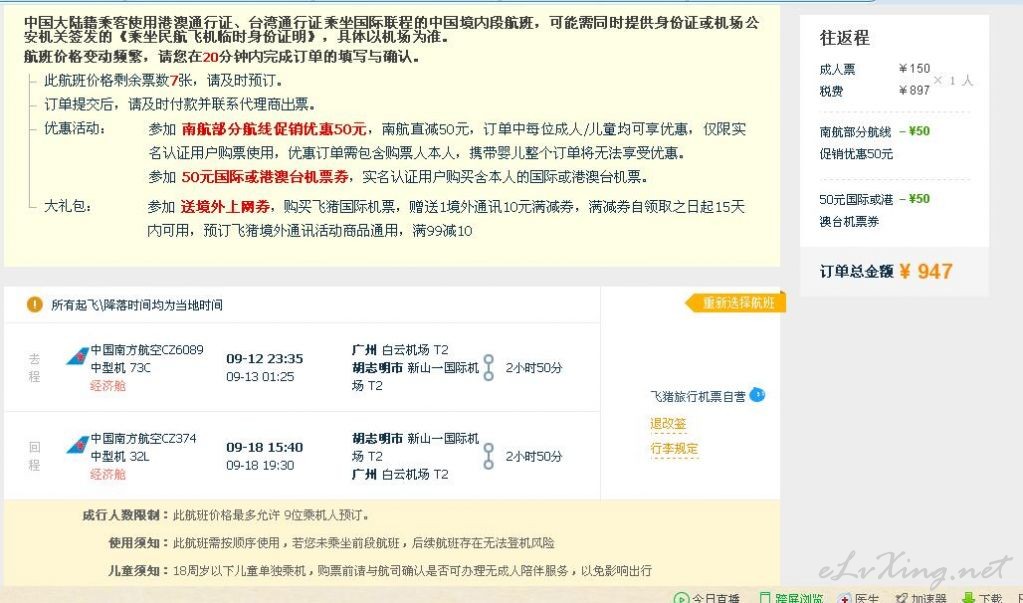Click 经济舱 under flight CZ374
The image size is (1023, 603).
coord(108,474)
